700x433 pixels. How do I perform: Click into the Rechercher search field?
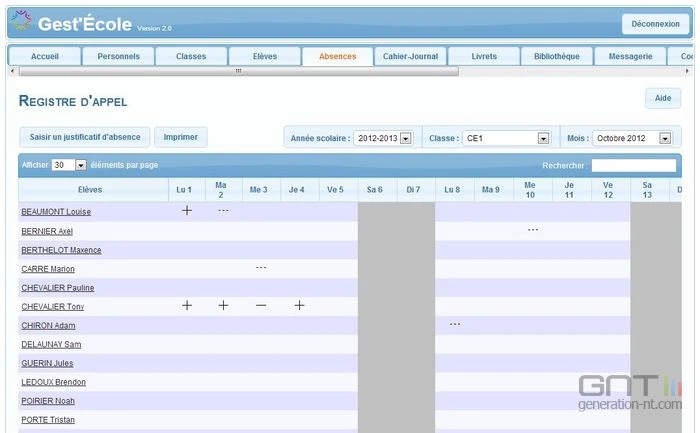click(x=633, y=165)
